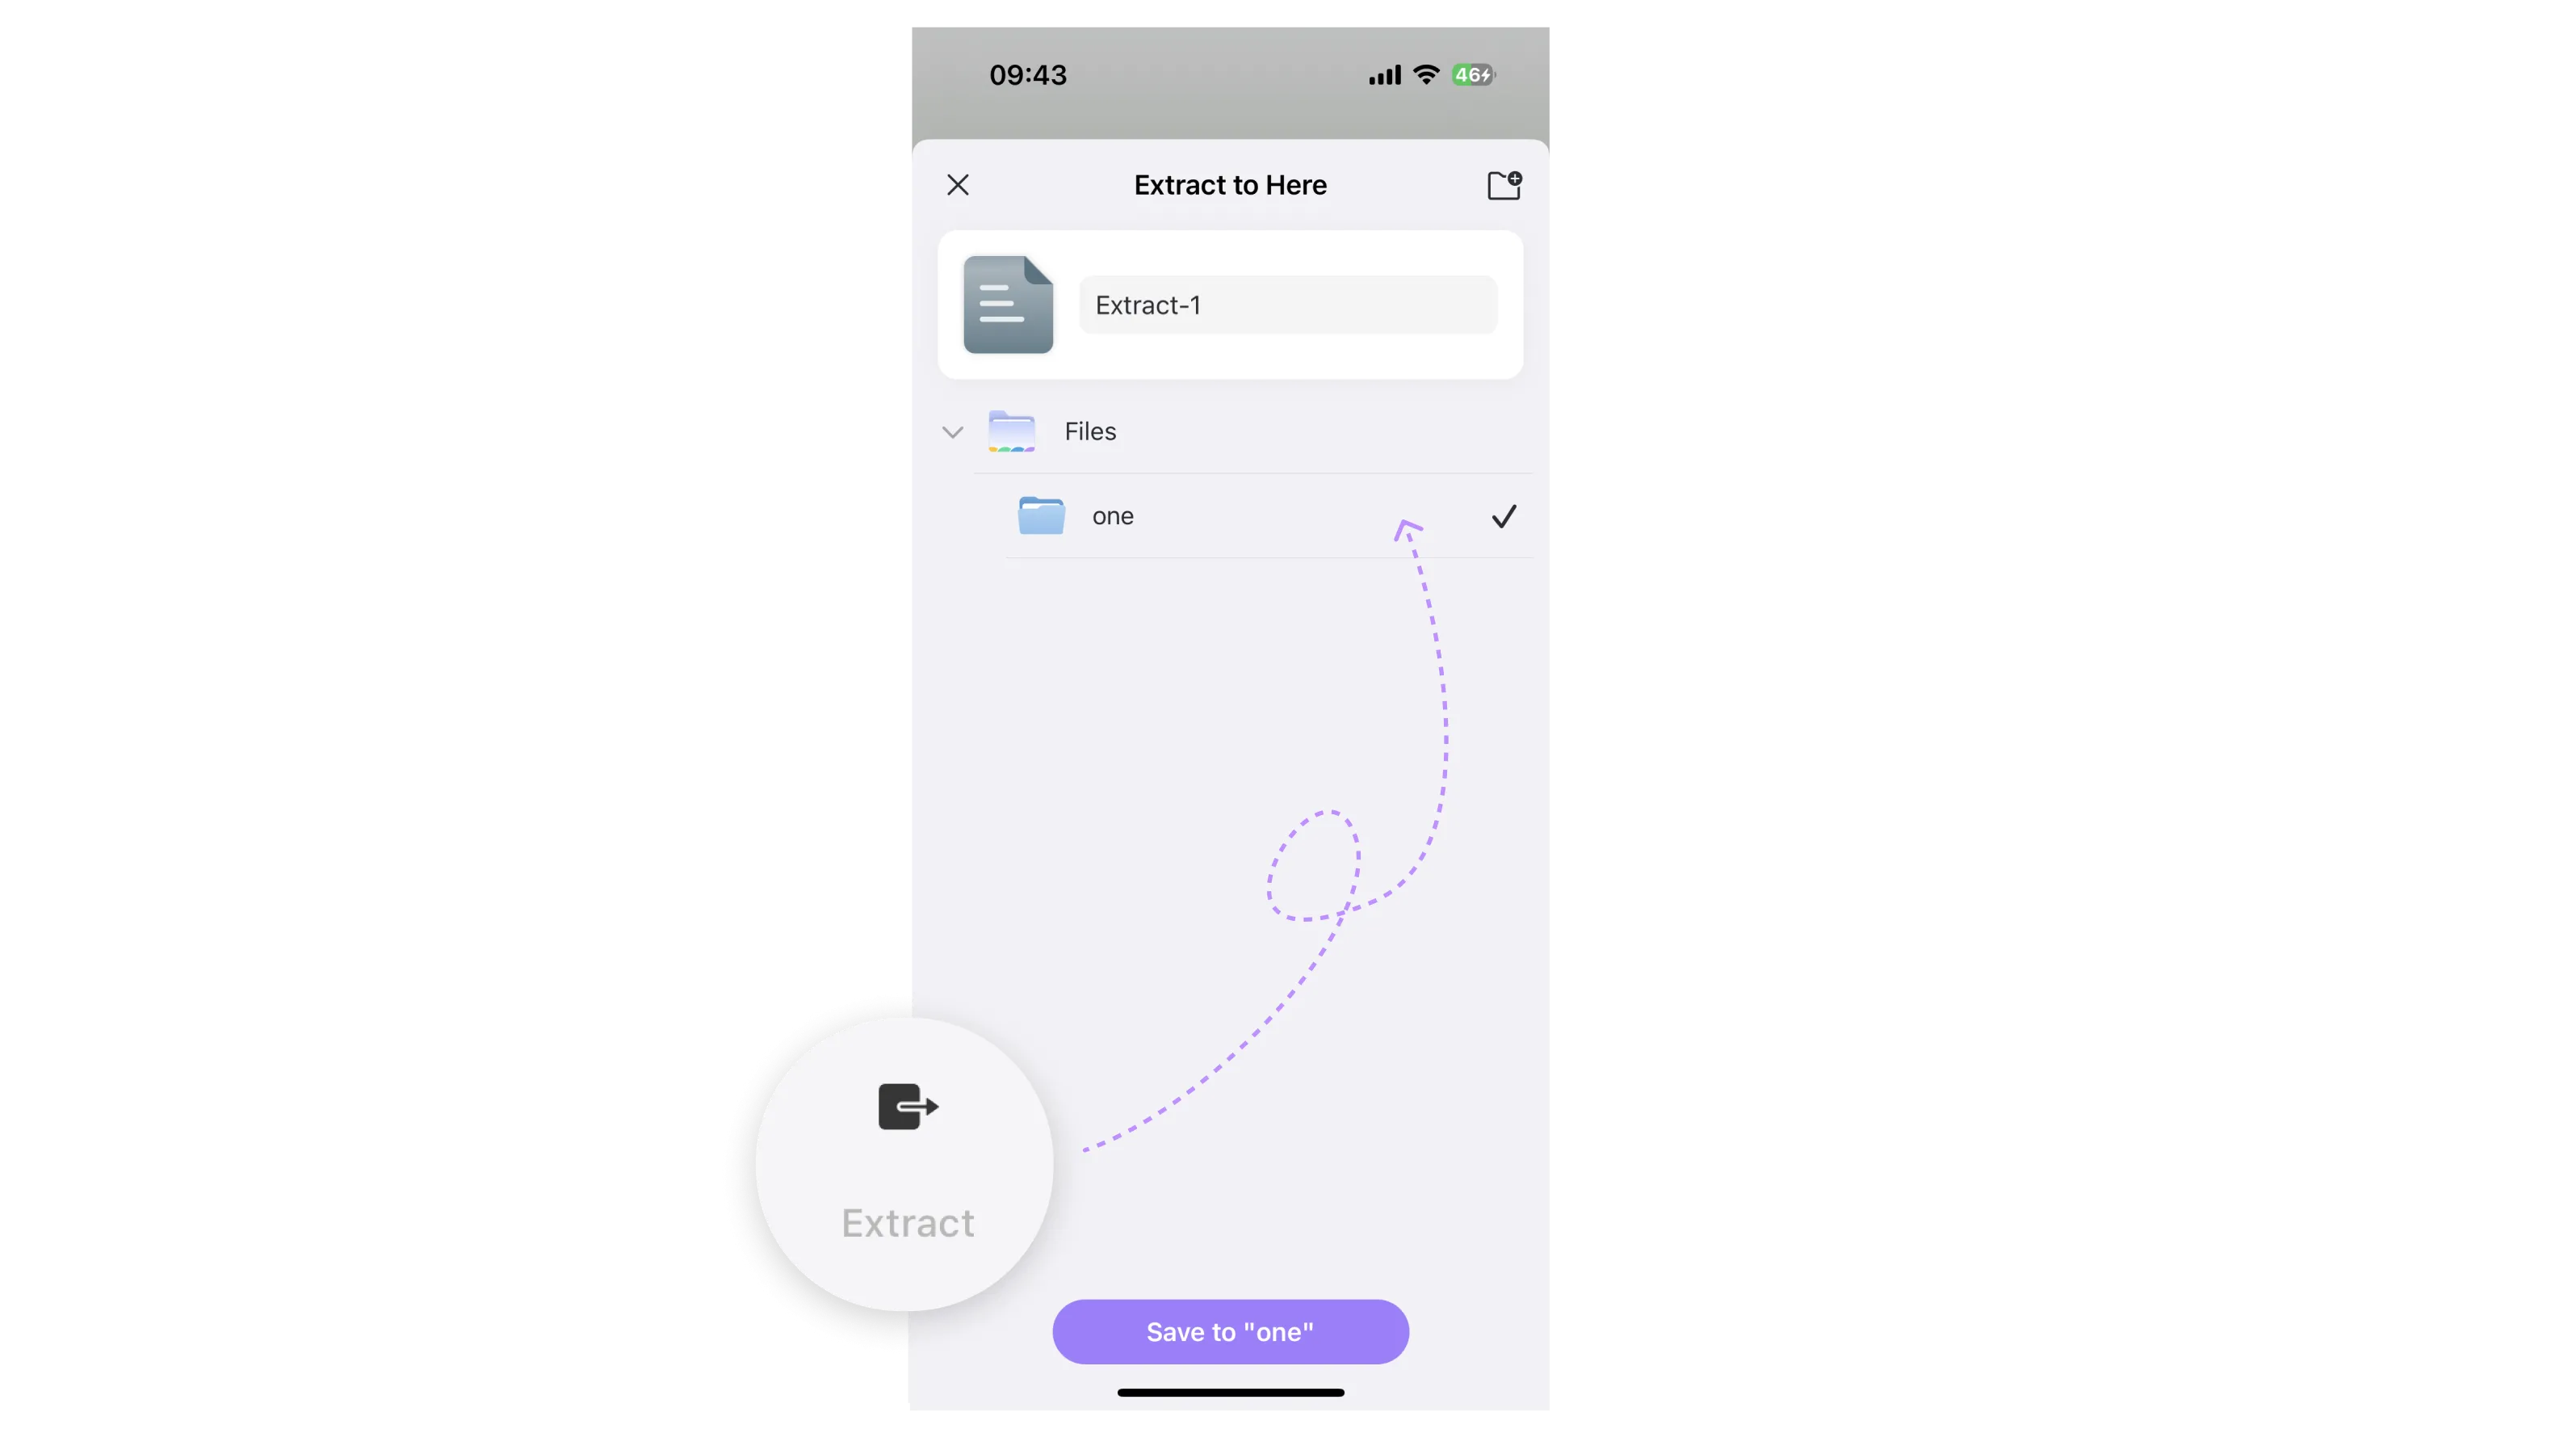Click the folder icon next to Files
This screenshot has width=2576, height=1450.
(x=1012, y=431)
